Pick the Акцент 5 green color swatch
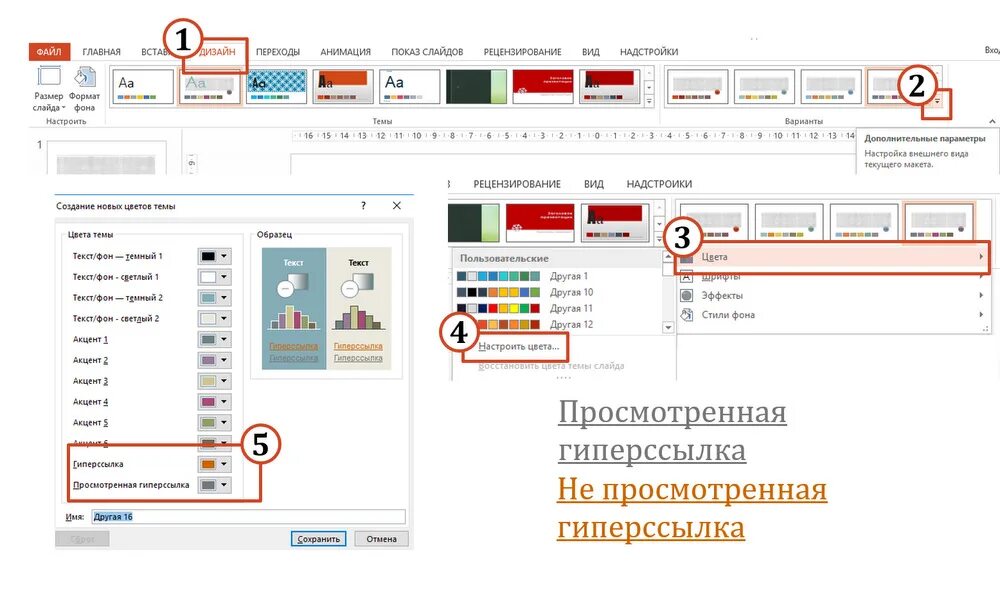Screen dimensions: 1000x601 (209, 422)
